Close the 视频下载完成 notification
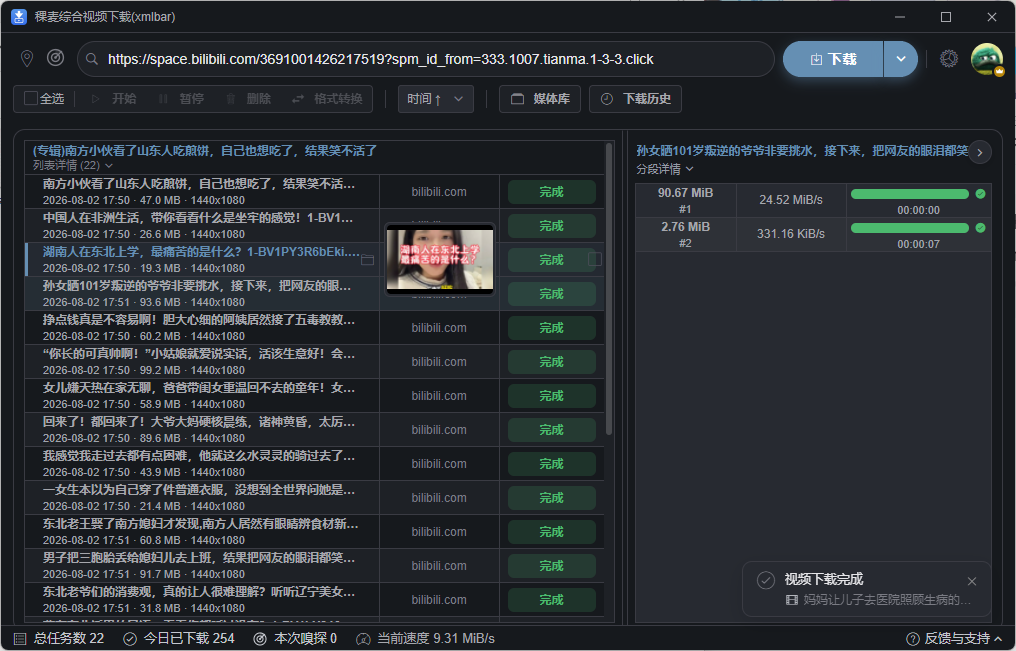Image resolution: width=1016 pixels, height=651 pixels. point(971,581)
